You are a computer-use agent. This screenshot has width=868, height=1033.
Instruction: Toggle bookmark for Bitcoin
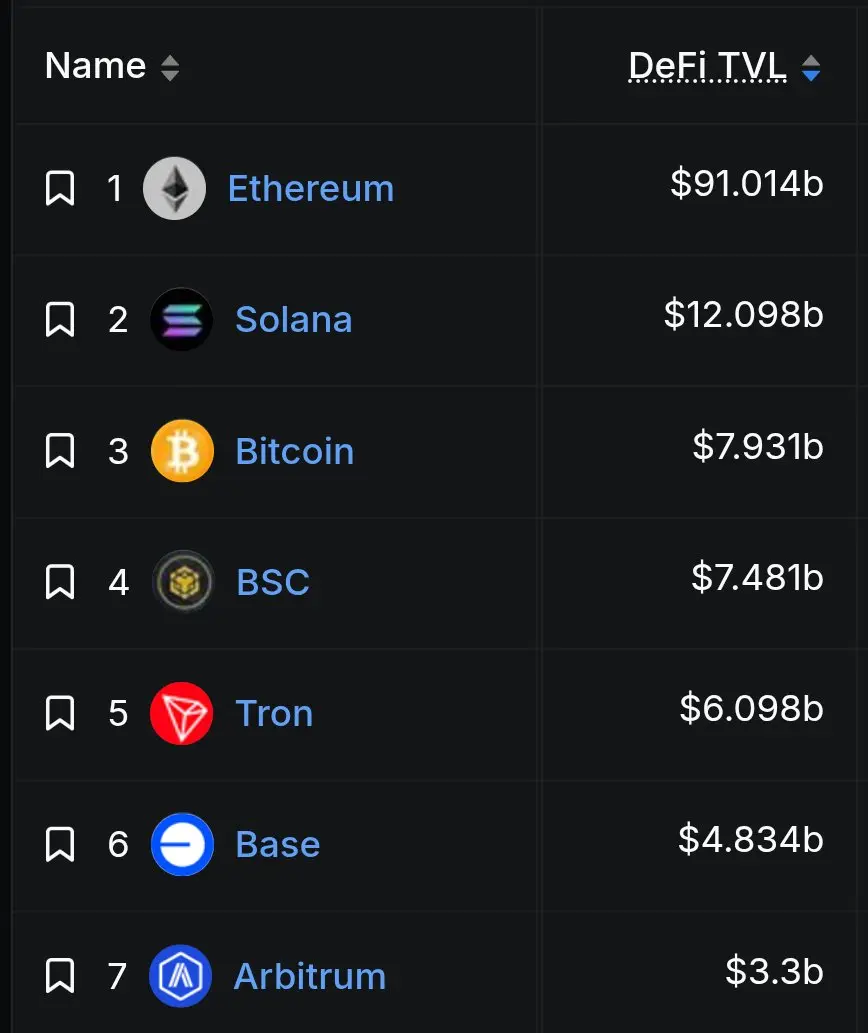click(x=60, y=451)
